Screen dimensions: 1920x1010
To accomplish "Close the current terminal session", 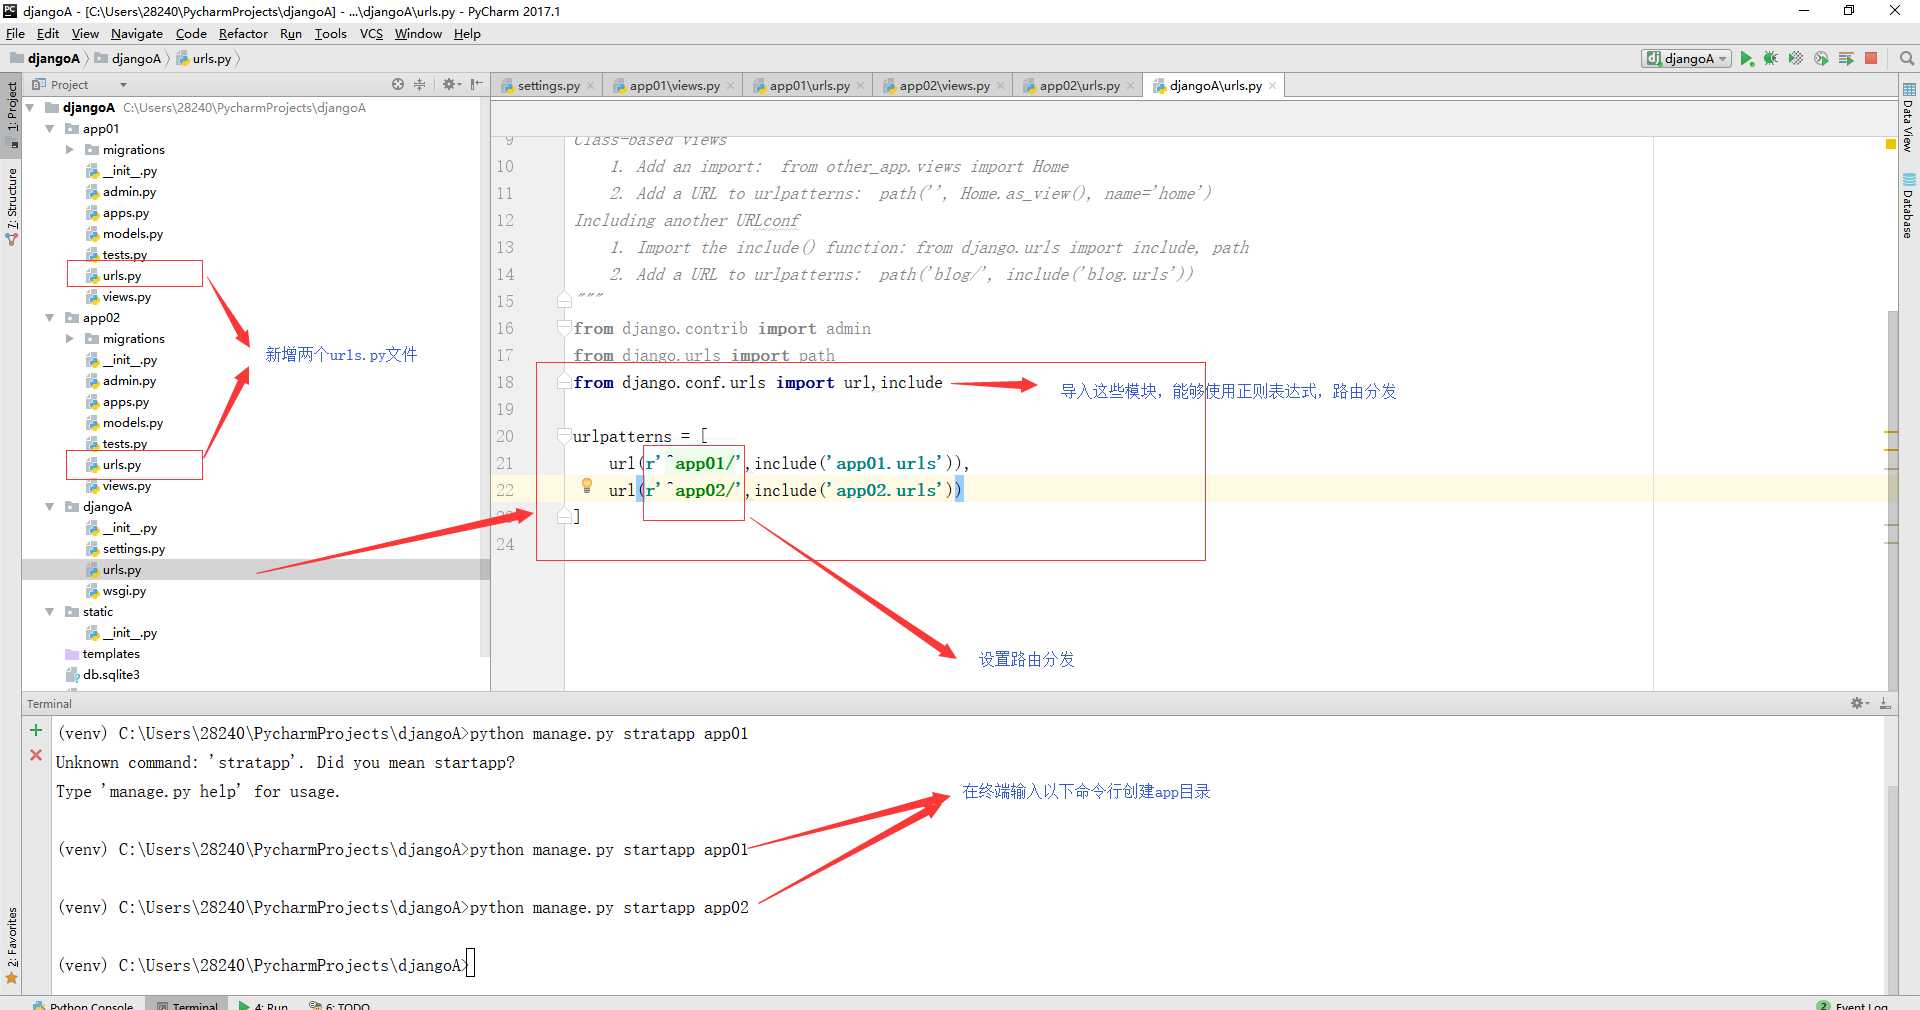I will pos(36,755).
